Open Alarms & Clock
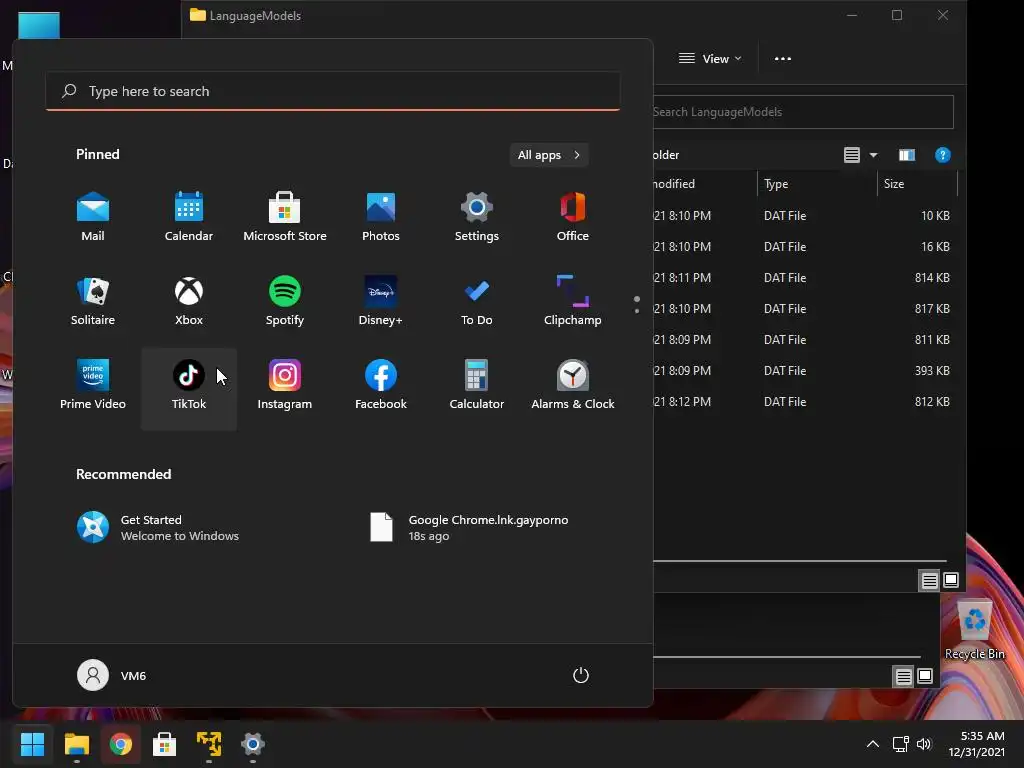This screenshot has width=1024, height=768. [x=573, y=385]
